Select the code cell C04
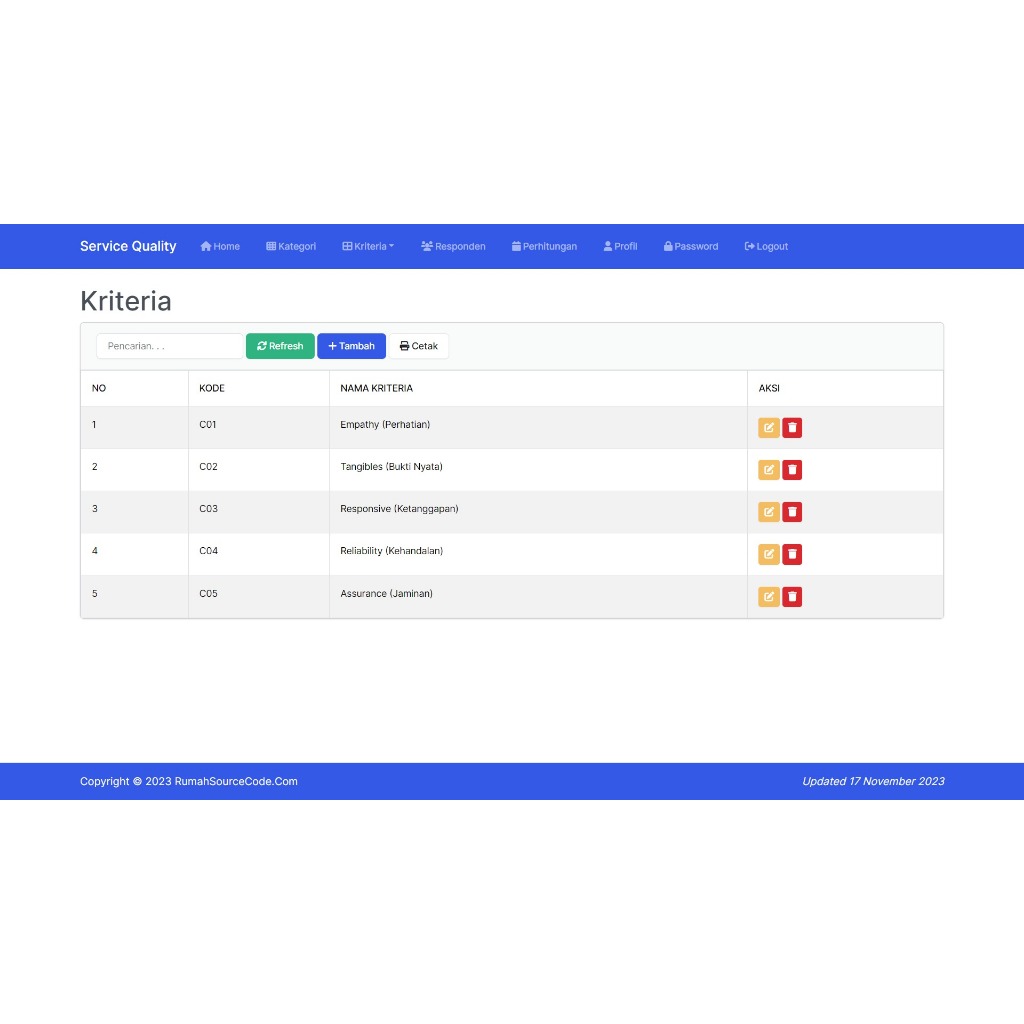Screen dimensions: 1024x1024 [x=259, y=554]
